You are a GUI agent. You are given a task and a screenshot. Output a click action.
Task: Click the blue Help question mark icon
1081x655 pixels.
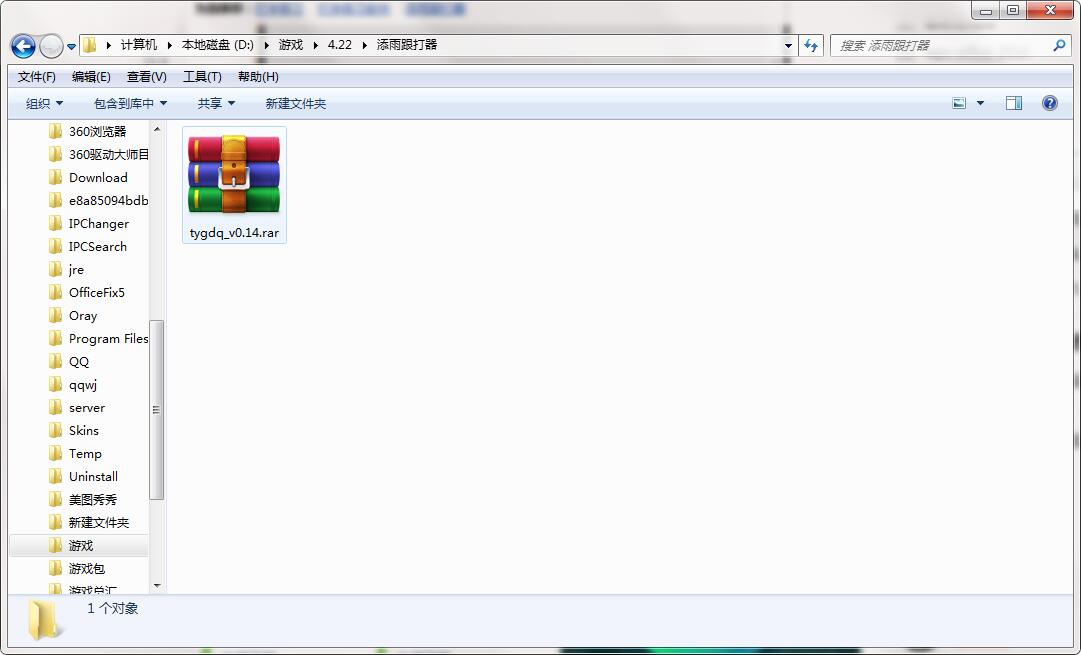[x=1049, y=103]
